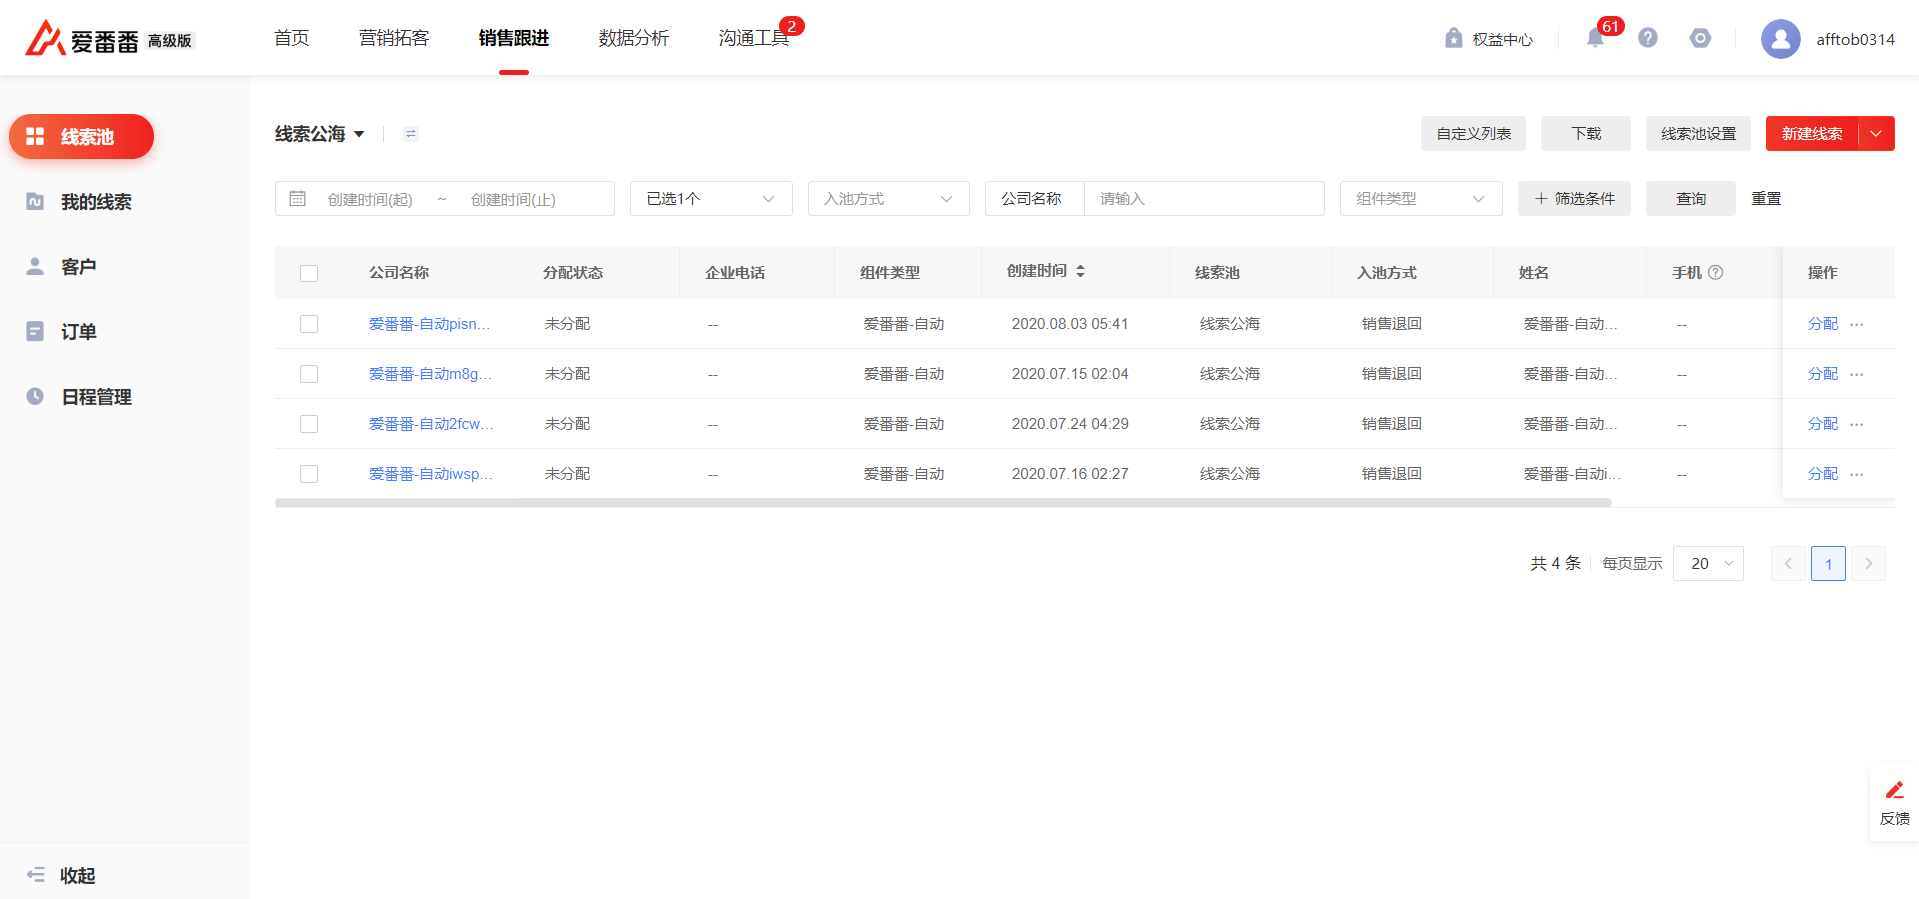Click the 自定义列表 button
This screenshot has height=899, width=1919.
(x=1473, y=134)
